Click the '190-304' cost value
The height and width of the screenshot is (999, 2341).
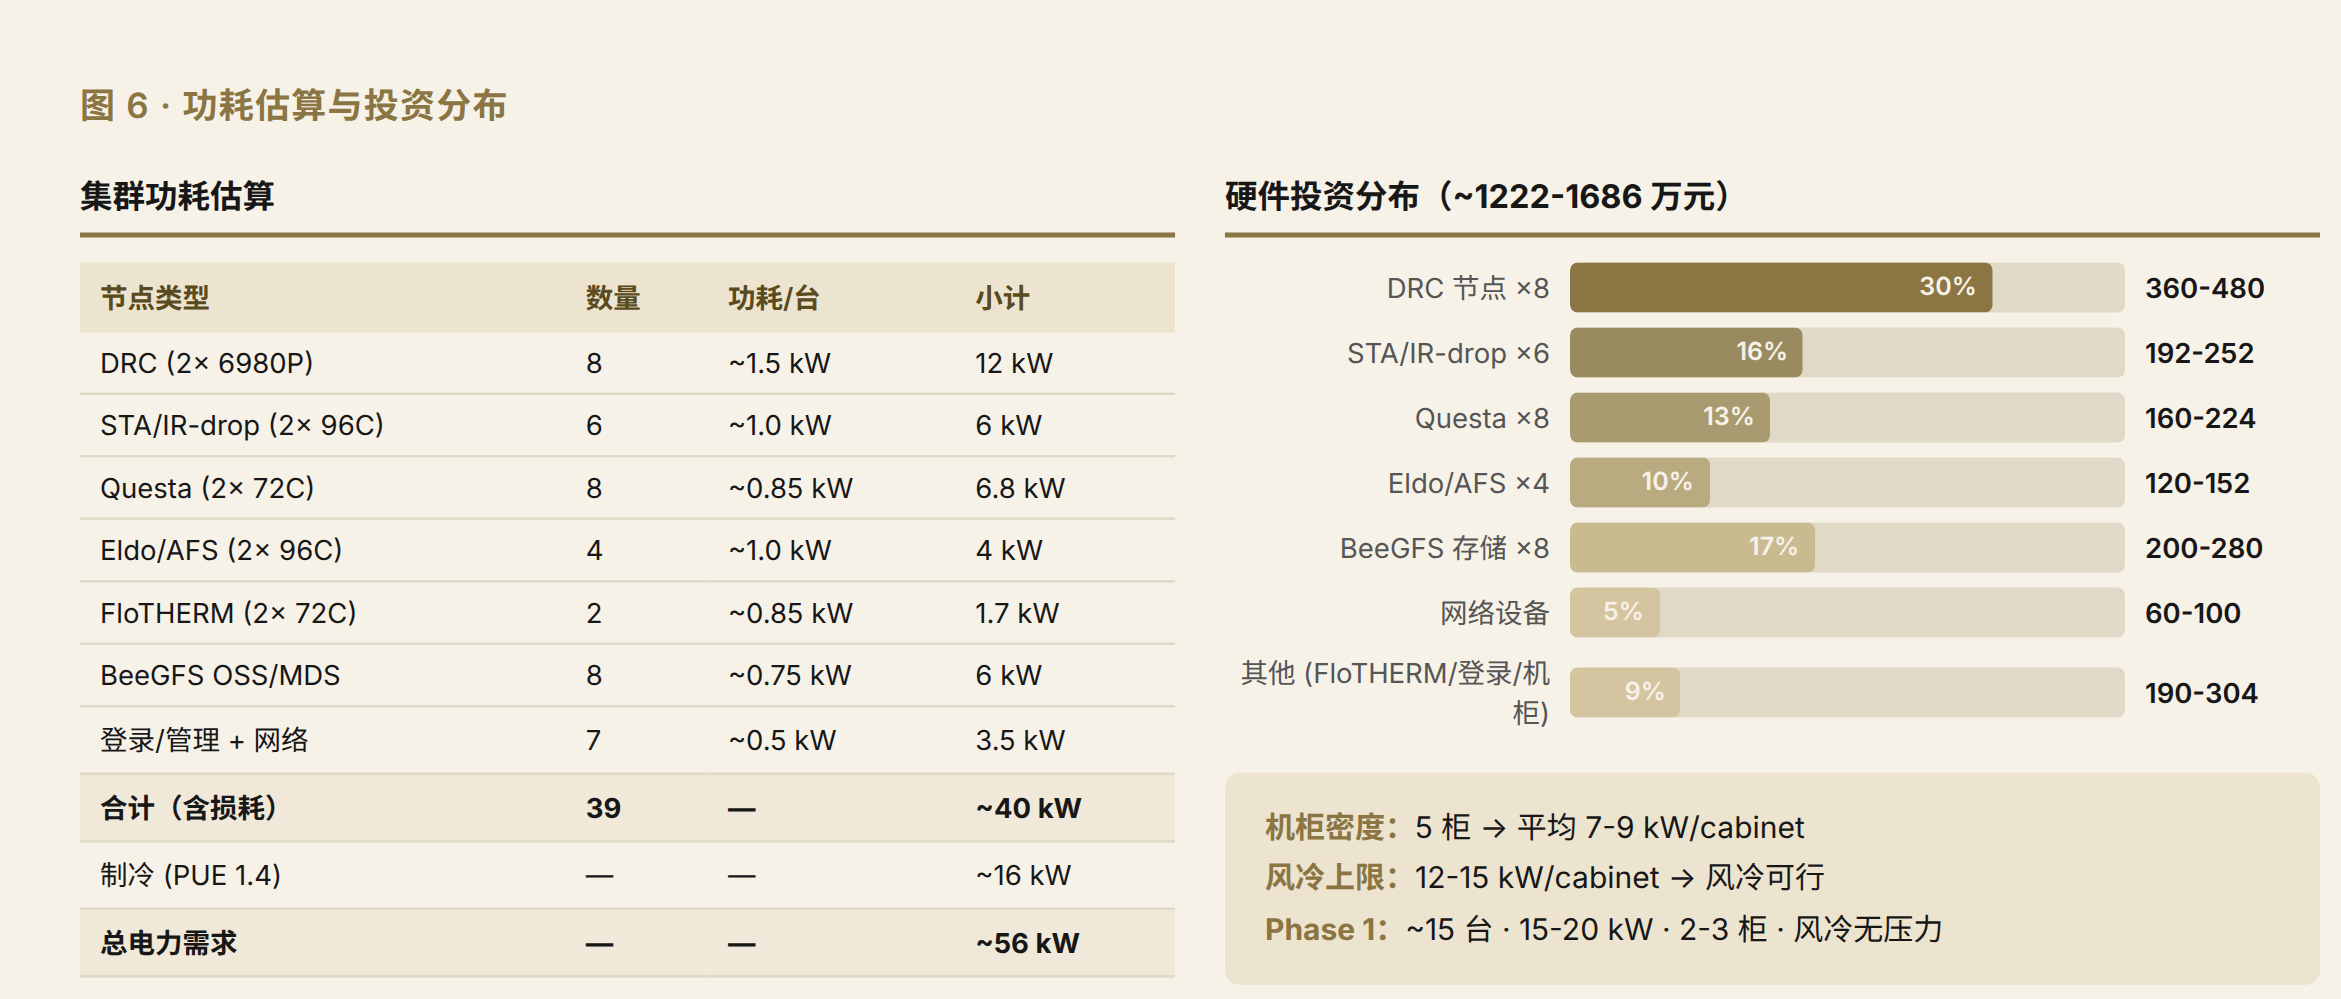tap(2201, 693)
